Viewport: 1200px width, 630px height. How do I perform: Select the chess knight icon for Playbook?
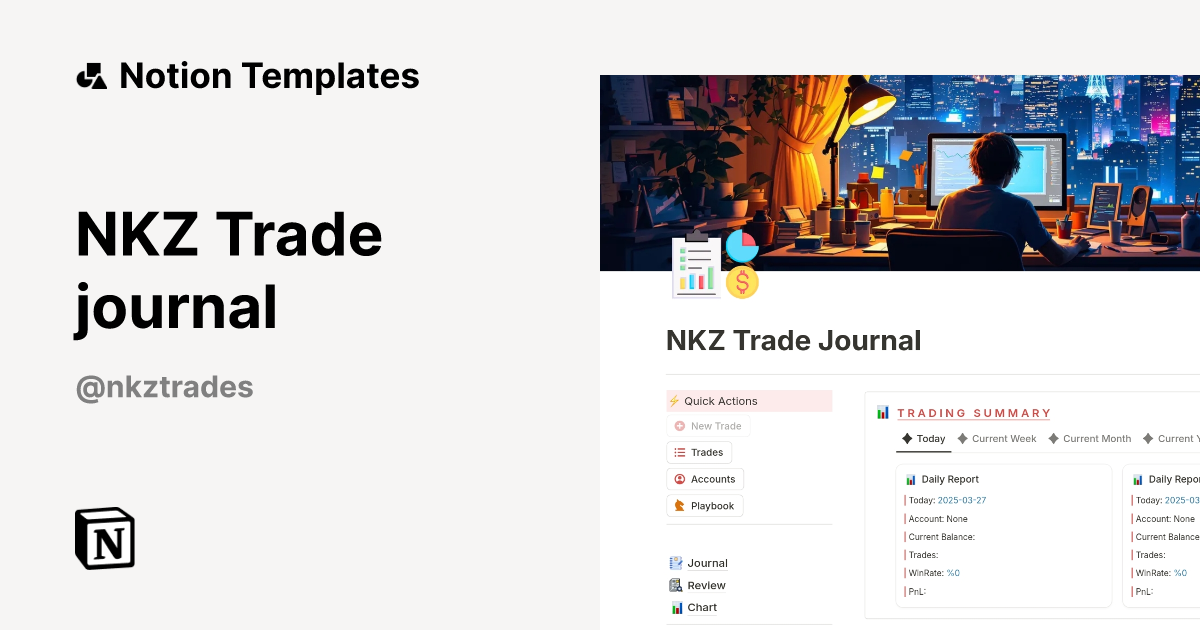pyautogui.click(x=678, y=506)
